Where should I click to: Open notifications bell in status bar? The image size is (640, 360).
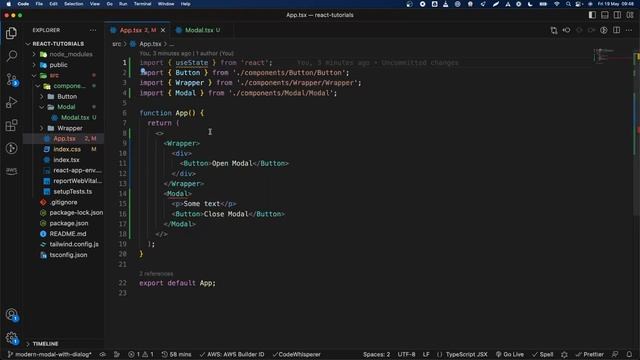coord(629,354)
